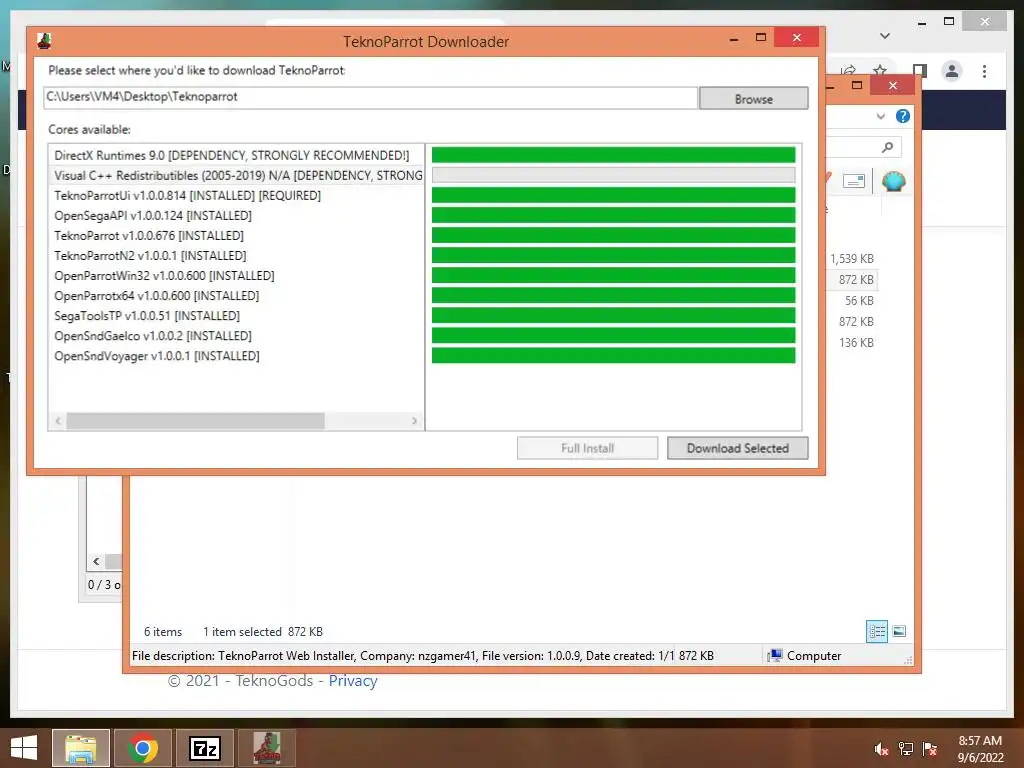Open the network tray icon
The image size is (1024, 768).
coord(906,749)
